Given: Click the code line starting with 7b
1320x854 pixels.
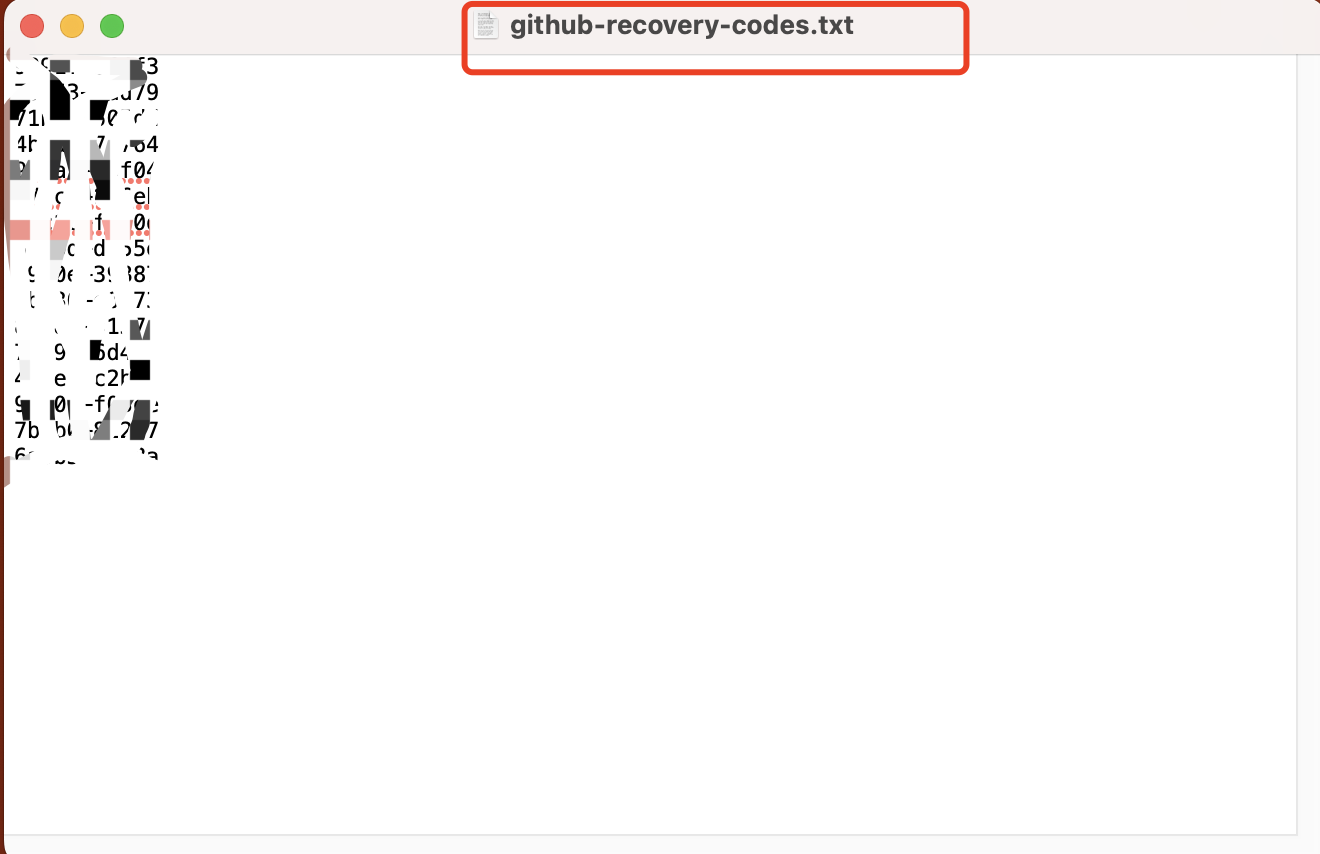Looking at the screenshot, I should tap(85, 431).
